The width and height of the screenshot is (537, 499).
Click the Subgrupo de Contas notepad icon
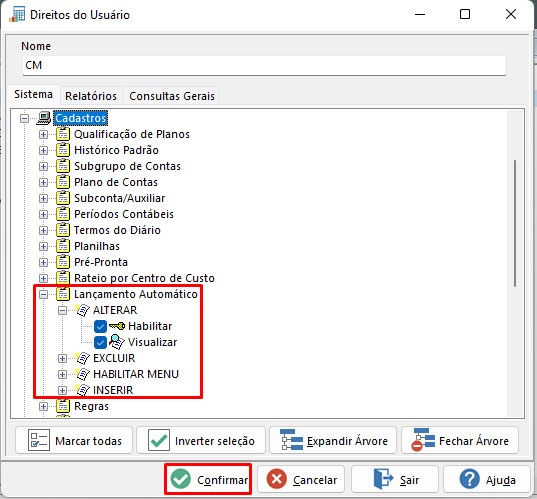click(x=63, y=166)
